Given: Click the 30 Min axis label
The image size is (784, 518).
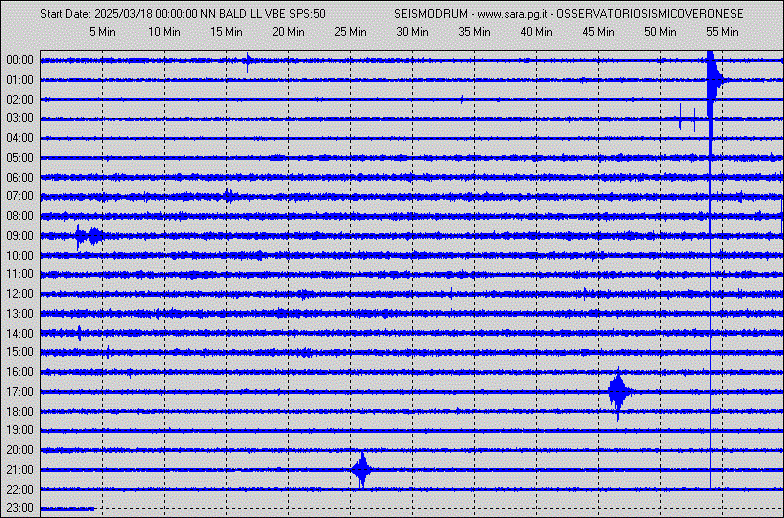Looking at the screenshot, I should [x=412, y=32].
